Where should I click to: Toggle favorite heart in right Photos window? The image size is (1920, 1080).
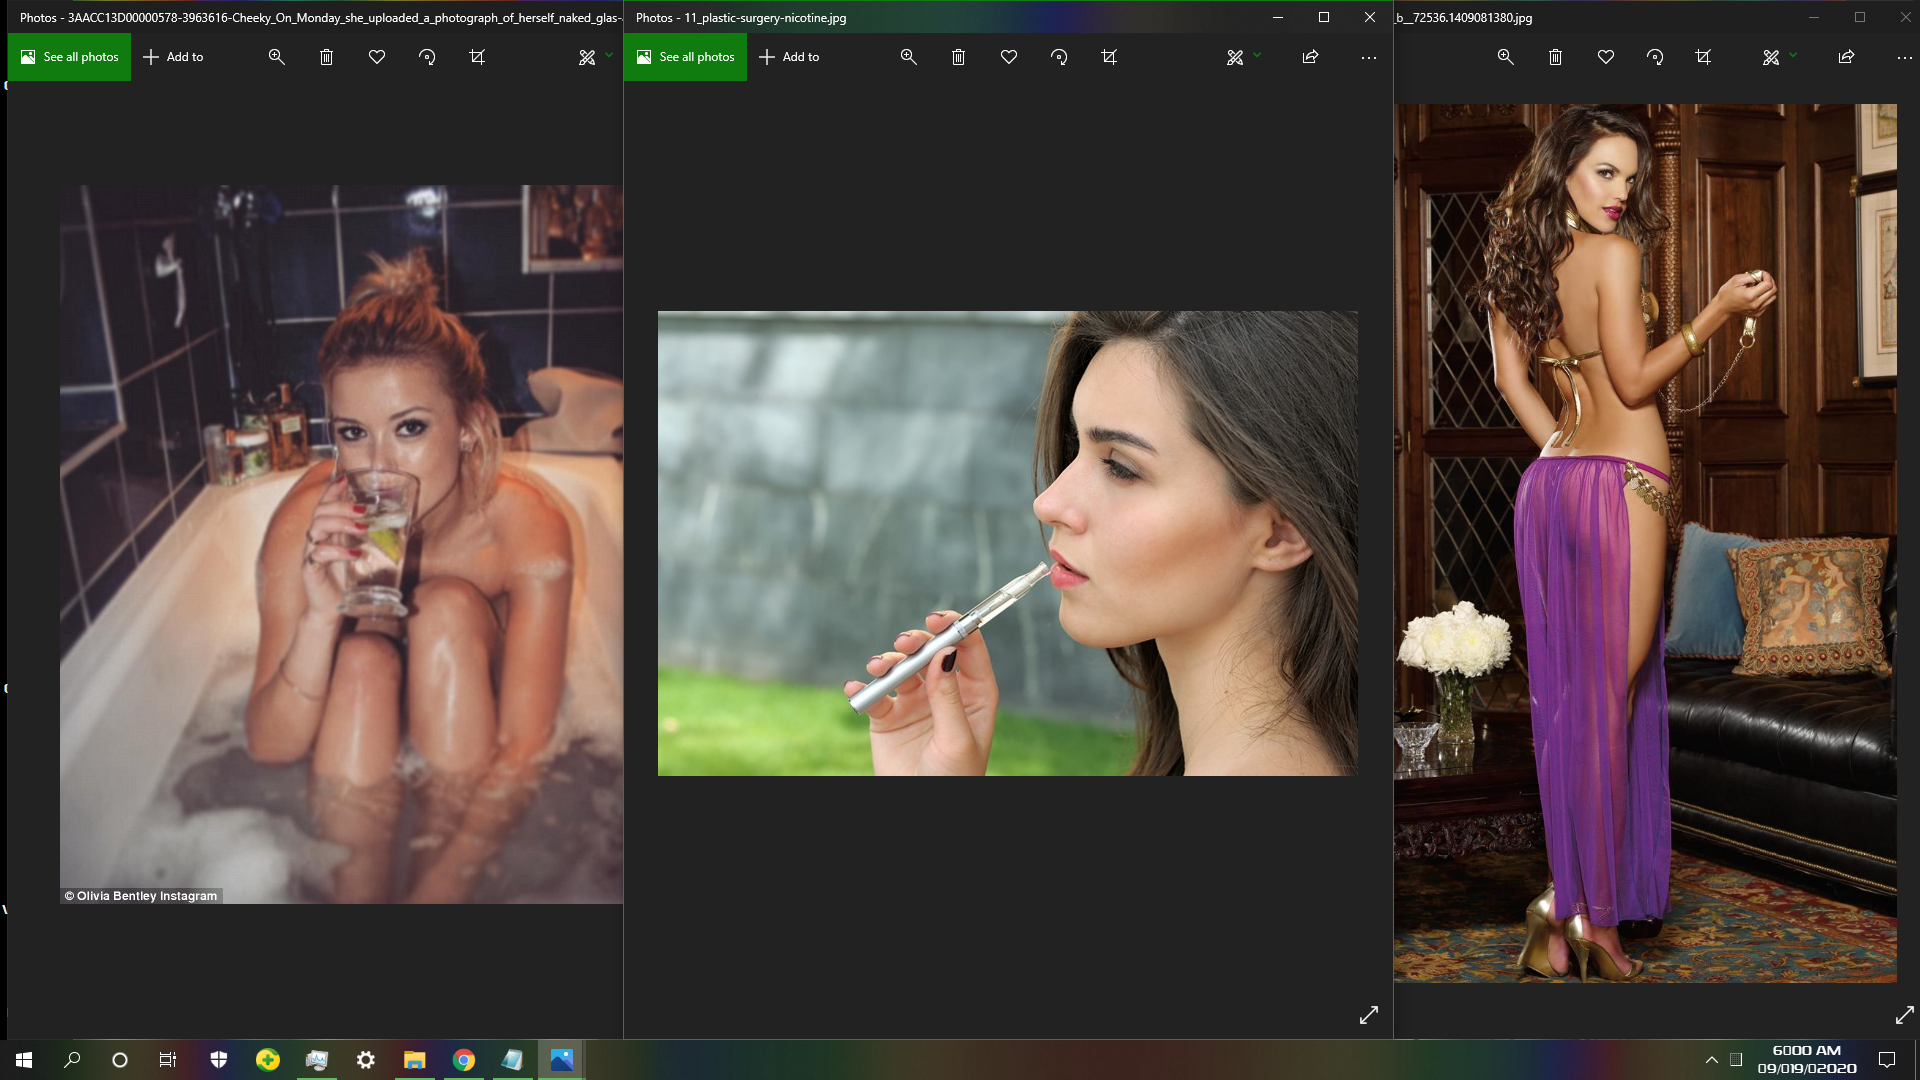[1605, 57]
